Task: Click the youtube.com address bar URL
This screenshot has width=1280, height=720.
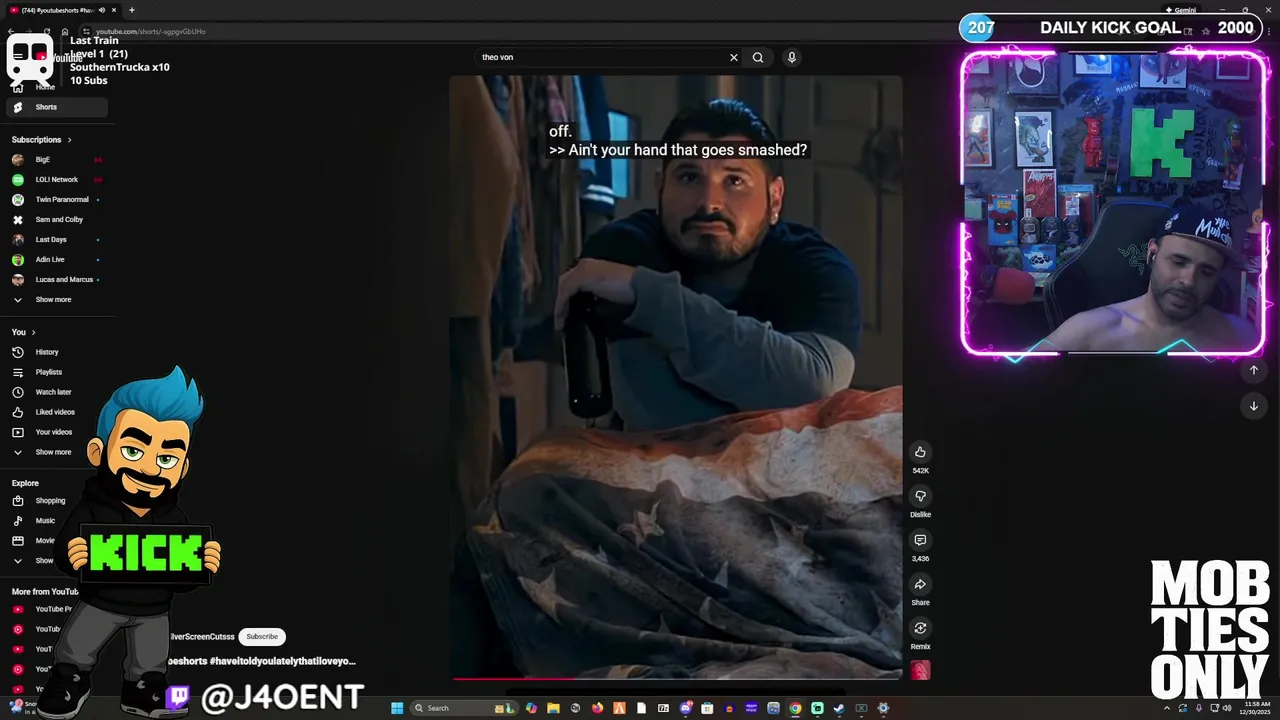Action: (151, 31)
